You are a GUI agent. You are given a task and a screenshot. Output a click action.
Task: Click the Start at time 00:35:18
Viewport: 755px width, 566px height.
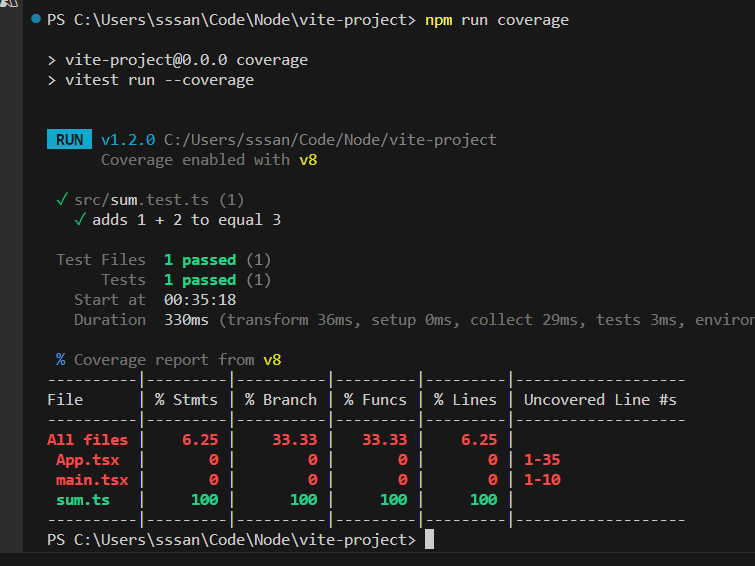(200, 300)
